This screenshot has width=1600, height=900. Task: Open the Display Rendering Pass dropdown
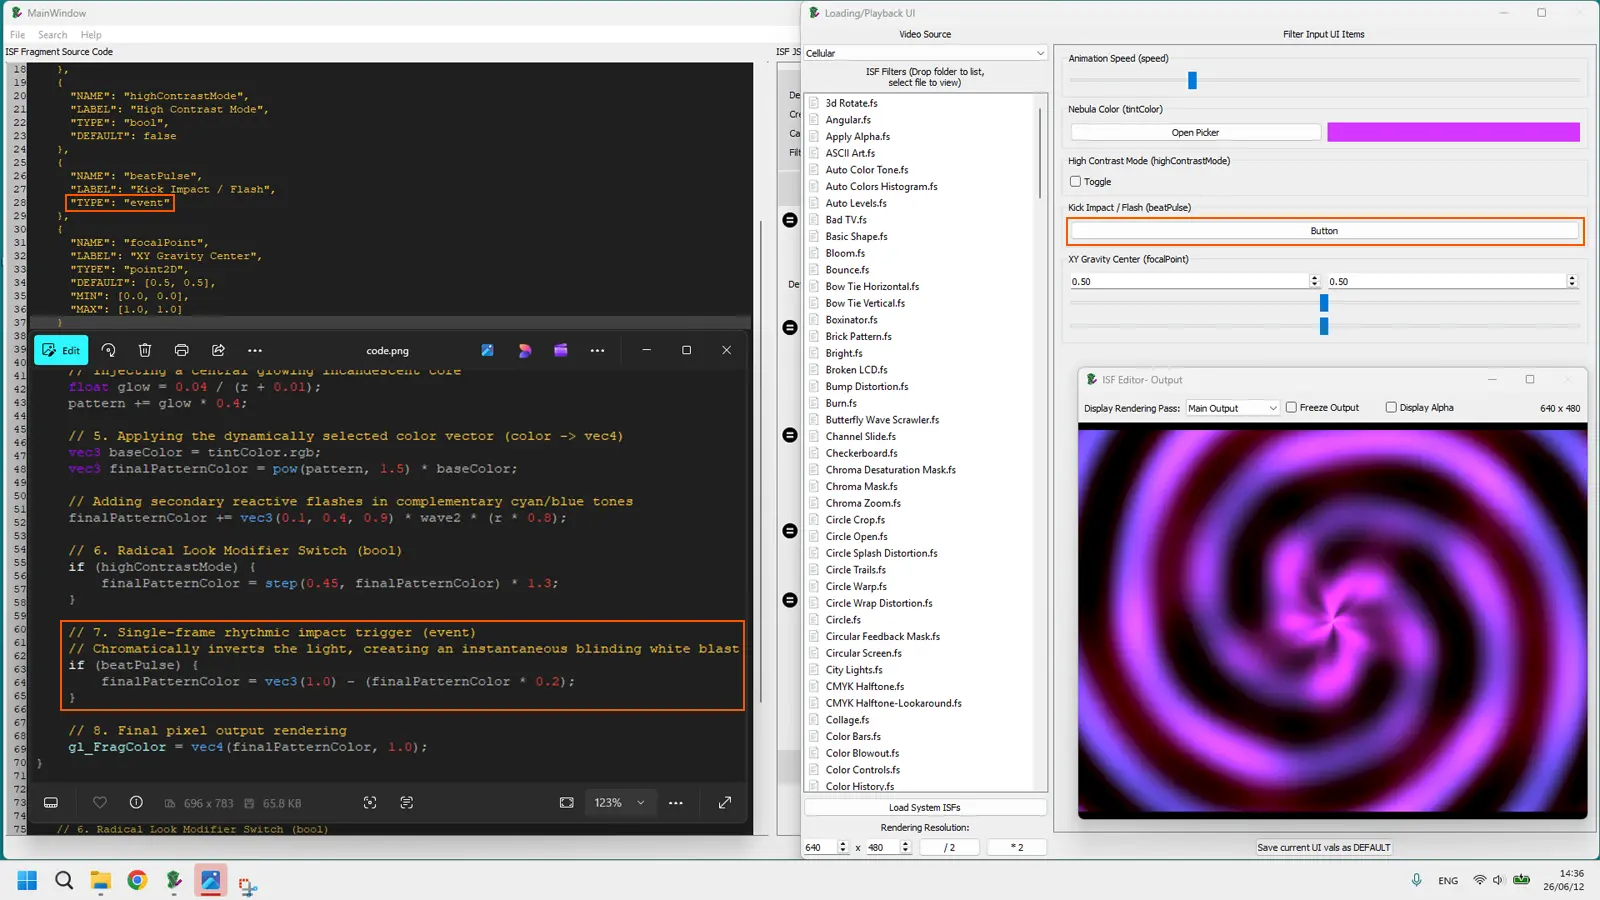pyautogui.click(x=1232, y=408)
